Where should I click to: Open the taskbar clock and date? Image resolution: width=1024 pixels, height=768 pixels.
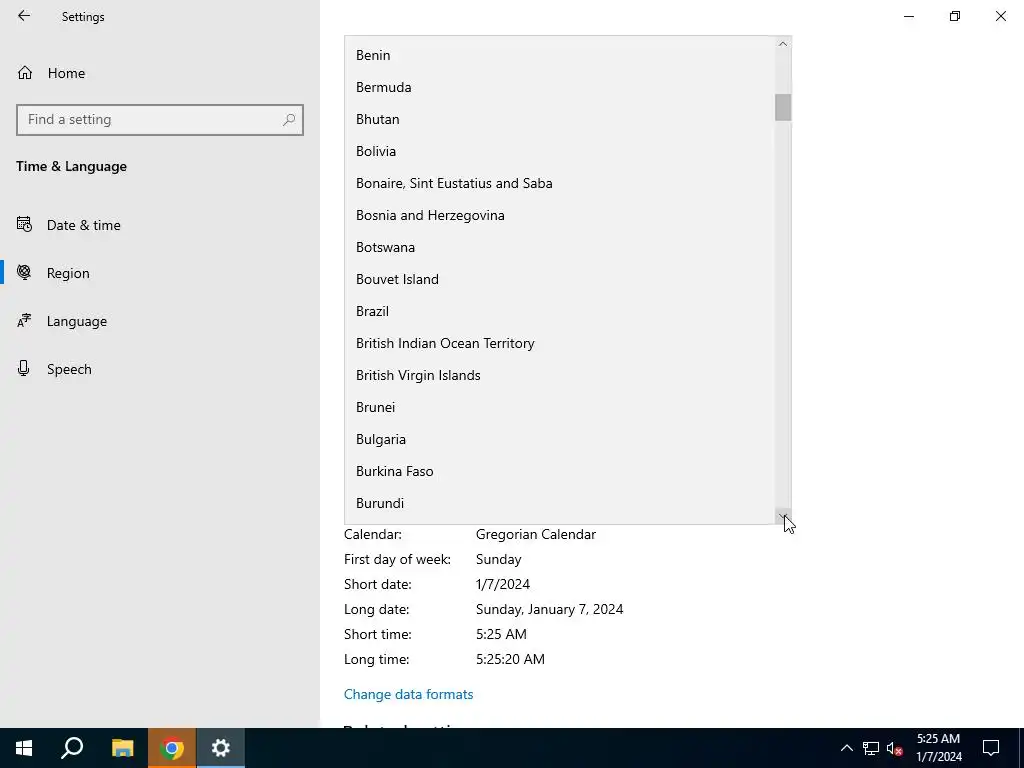[938, 748]
